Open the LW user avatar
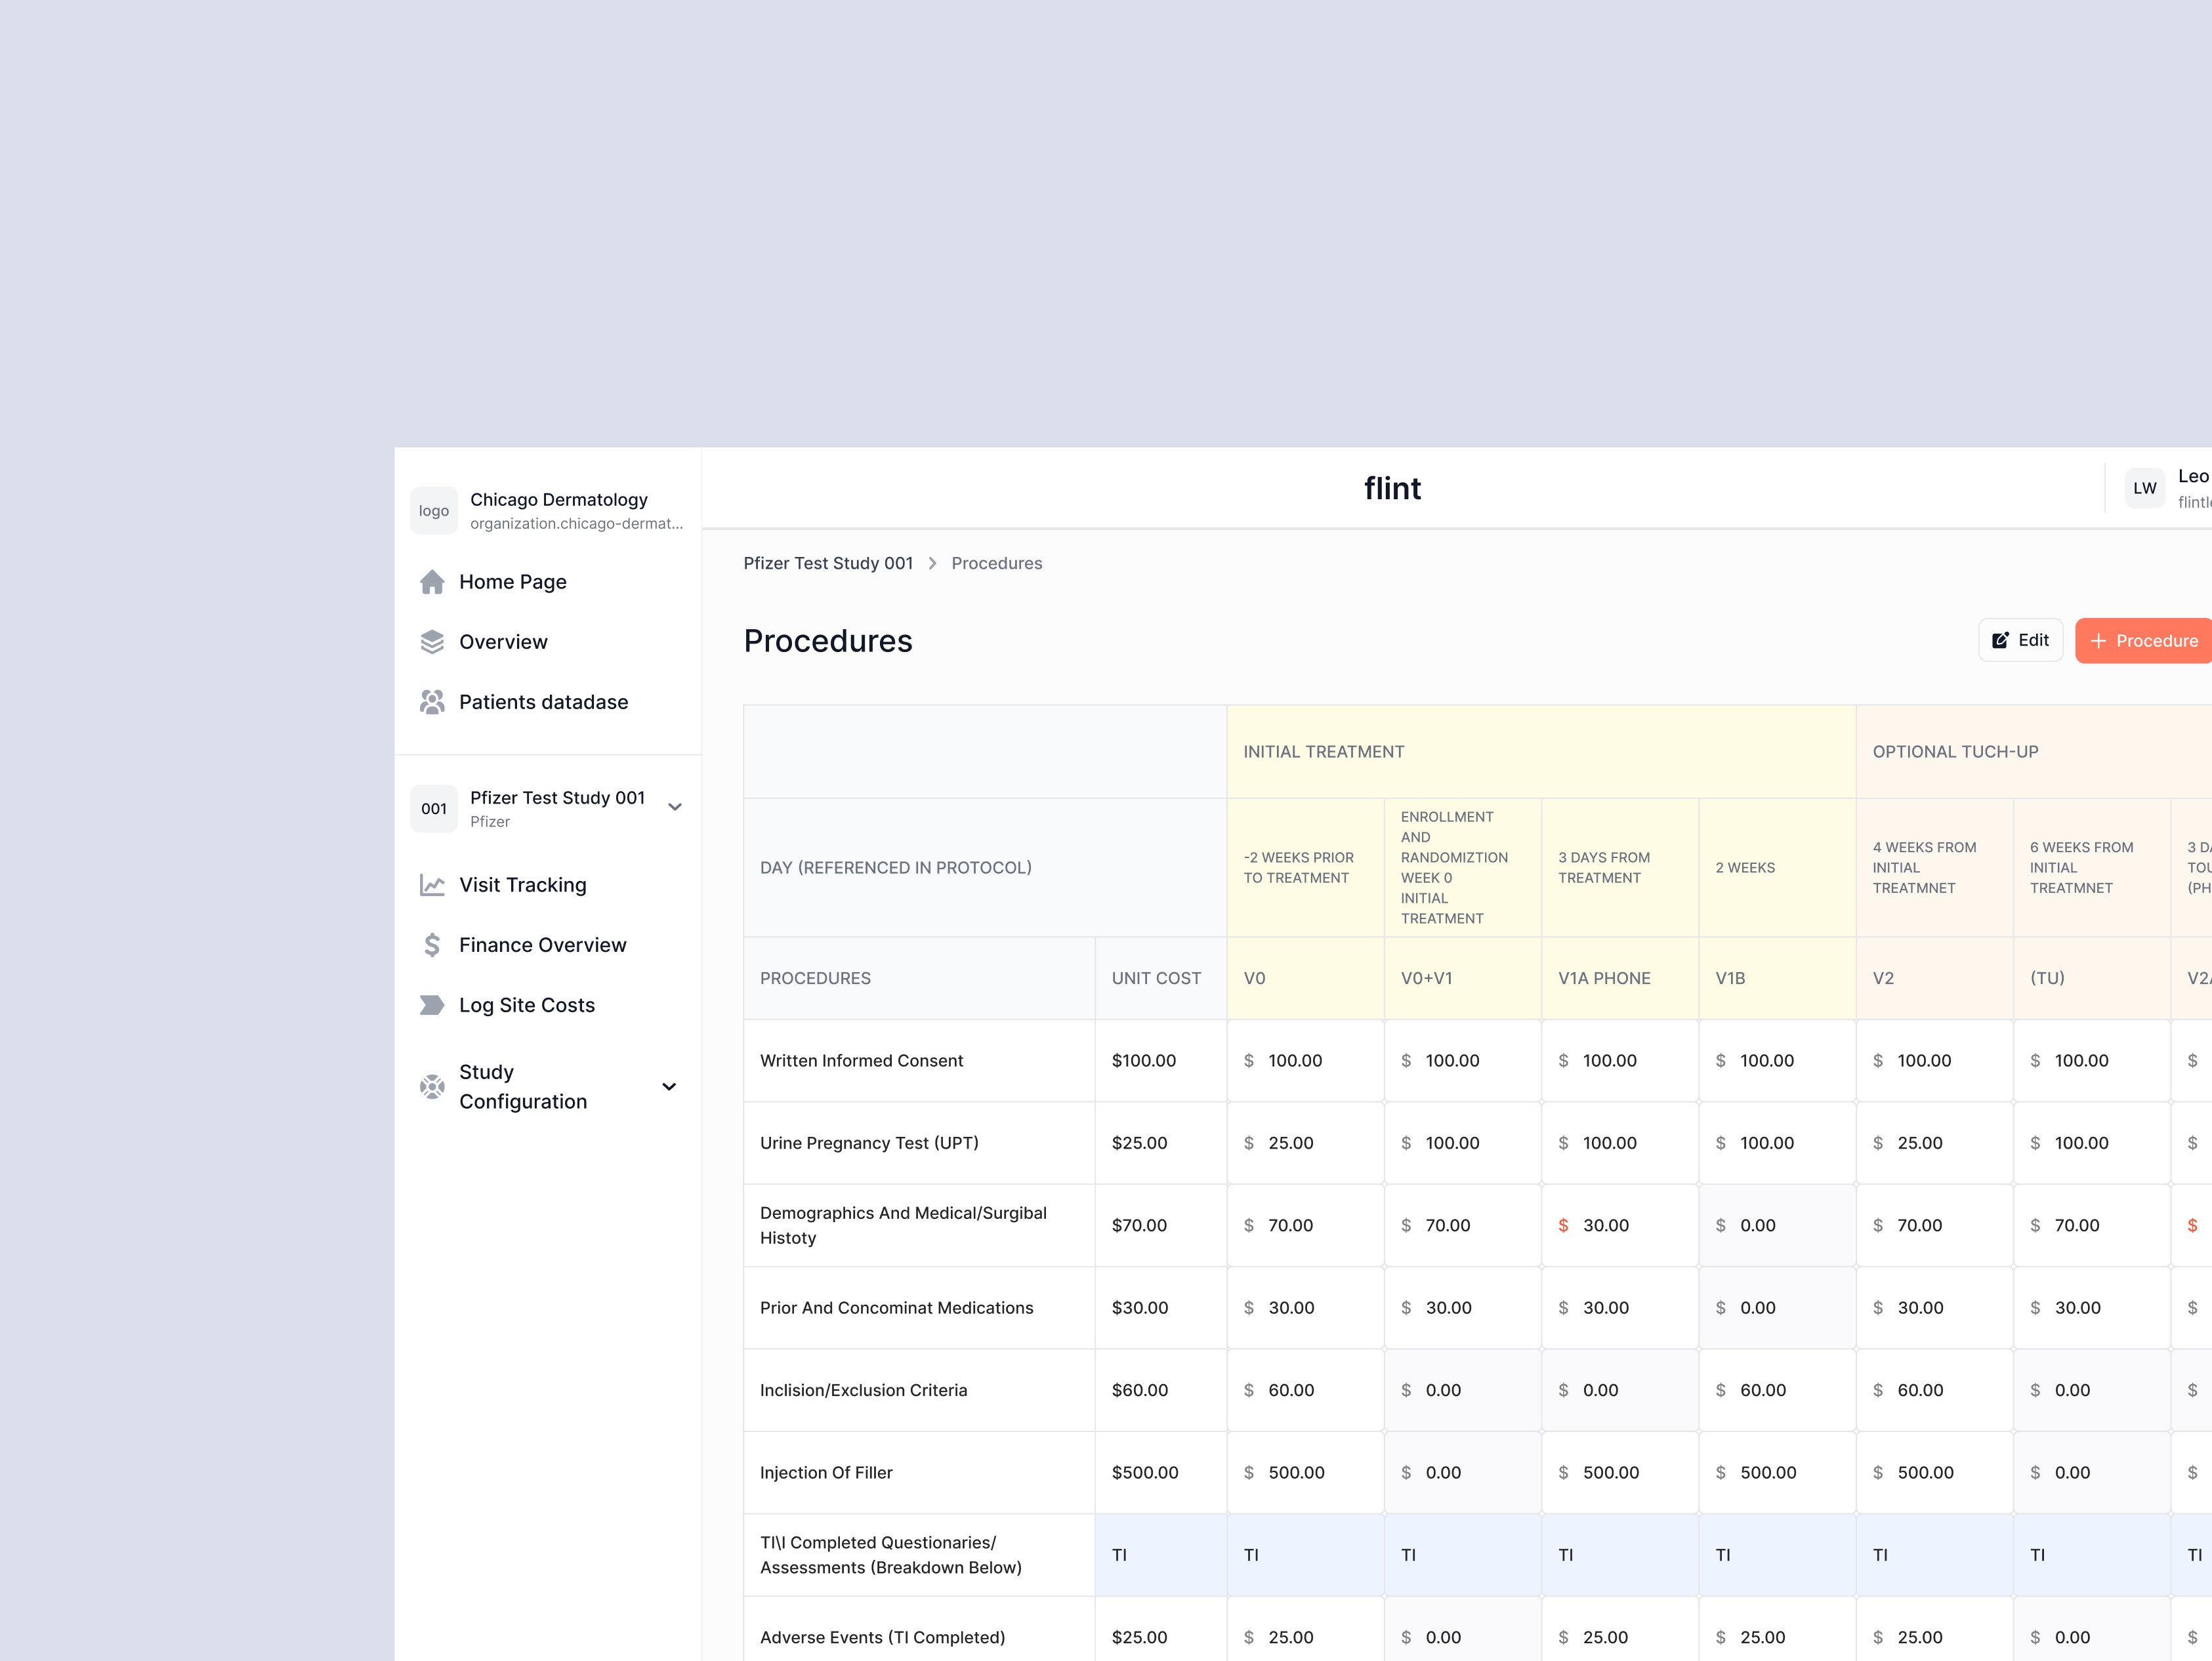 (2144, 488)
